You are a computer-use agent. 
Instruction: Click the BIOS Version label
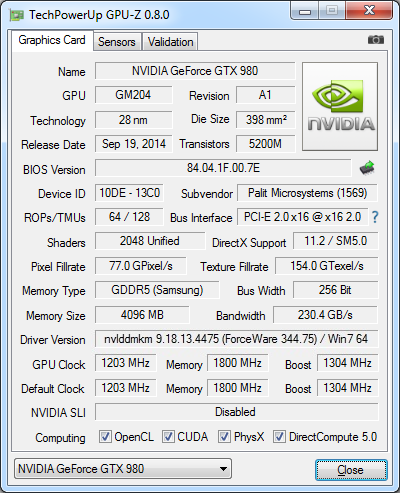(54, 170)
